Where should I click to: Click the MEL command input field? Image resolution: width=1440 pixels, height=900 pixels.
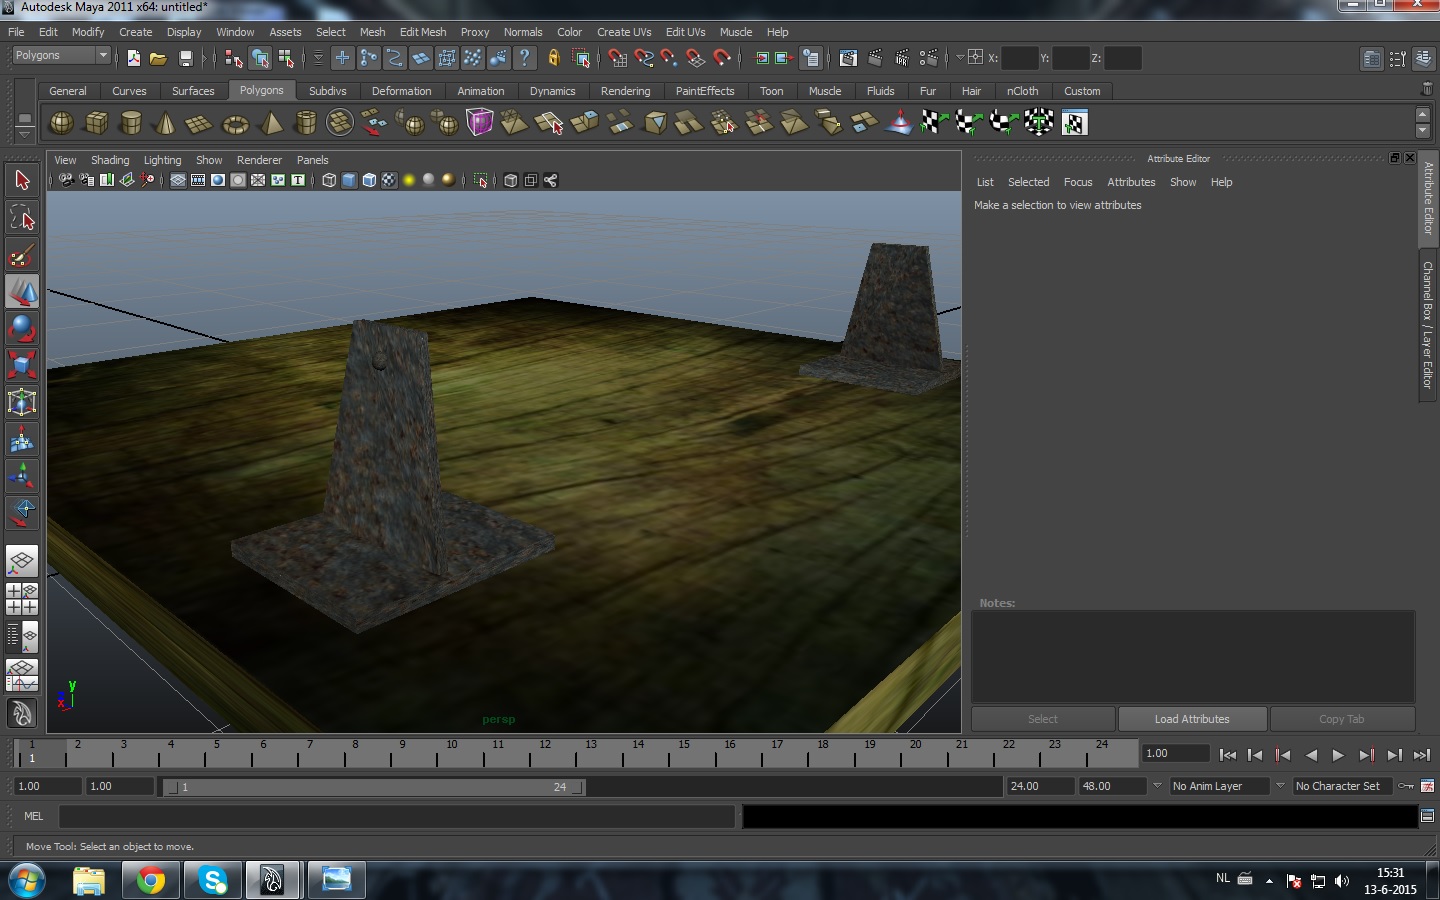point(397,817)
